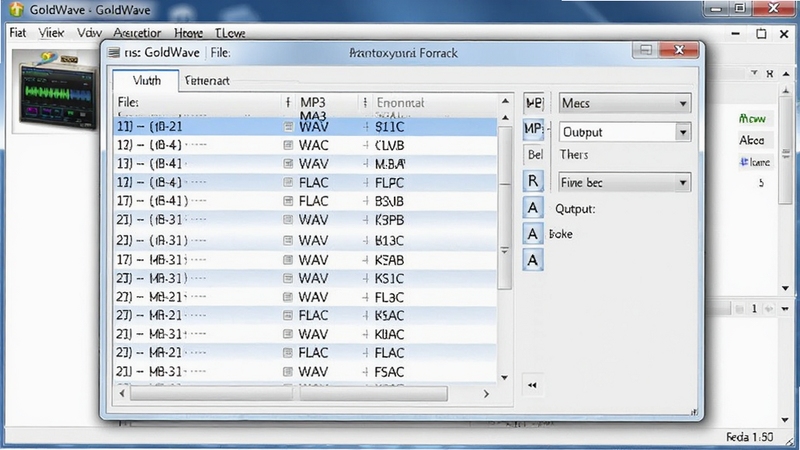Click file icon in the row ending K3PB

tap(288, 219)
